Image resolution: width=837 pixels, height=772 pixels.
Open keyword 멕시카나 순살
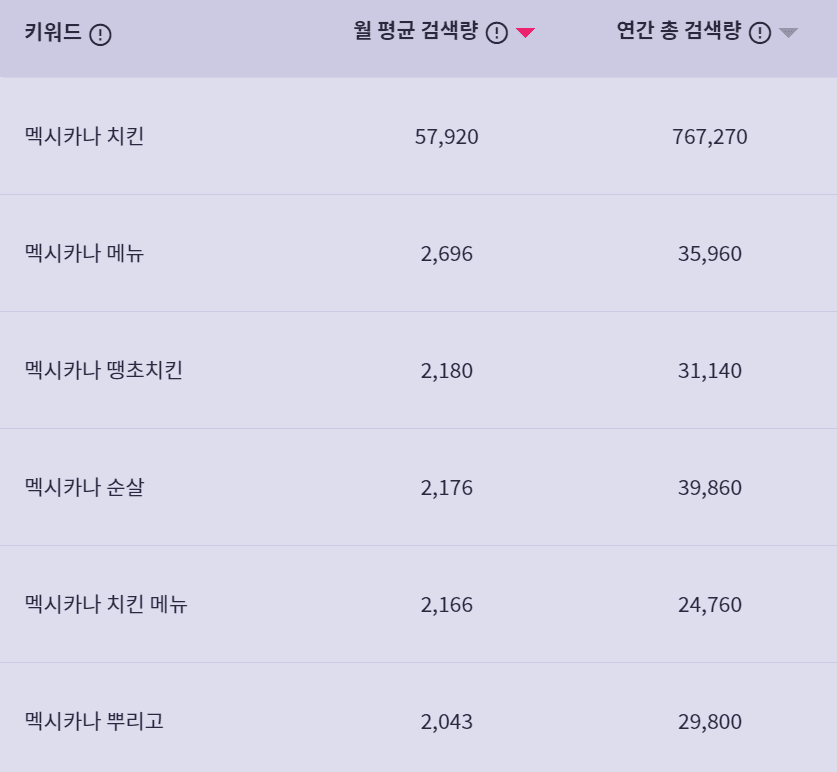85,488
